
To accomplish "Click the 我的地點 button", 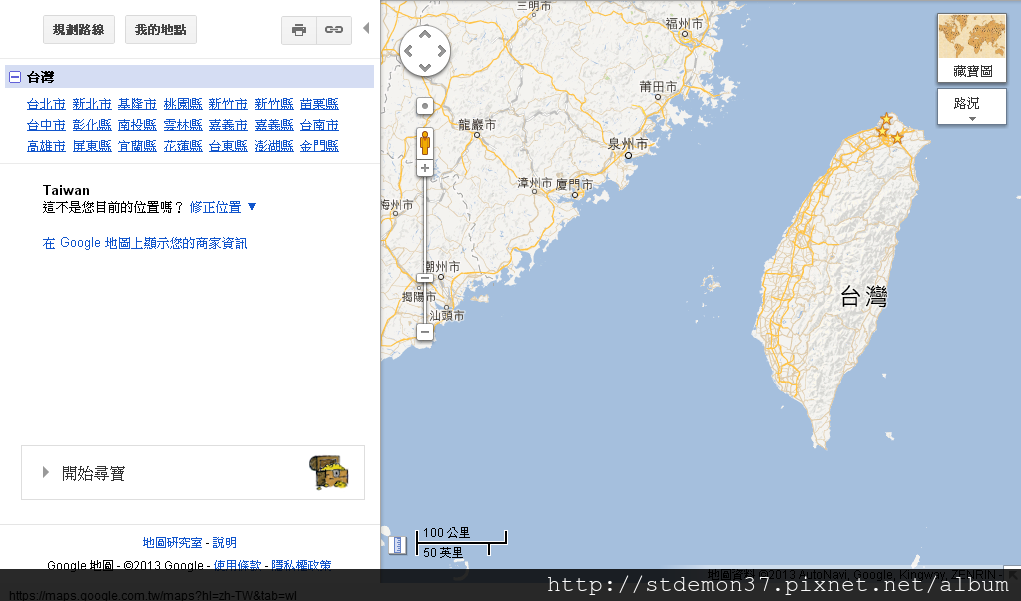I will pyautogui.click(x=161, y=30).
